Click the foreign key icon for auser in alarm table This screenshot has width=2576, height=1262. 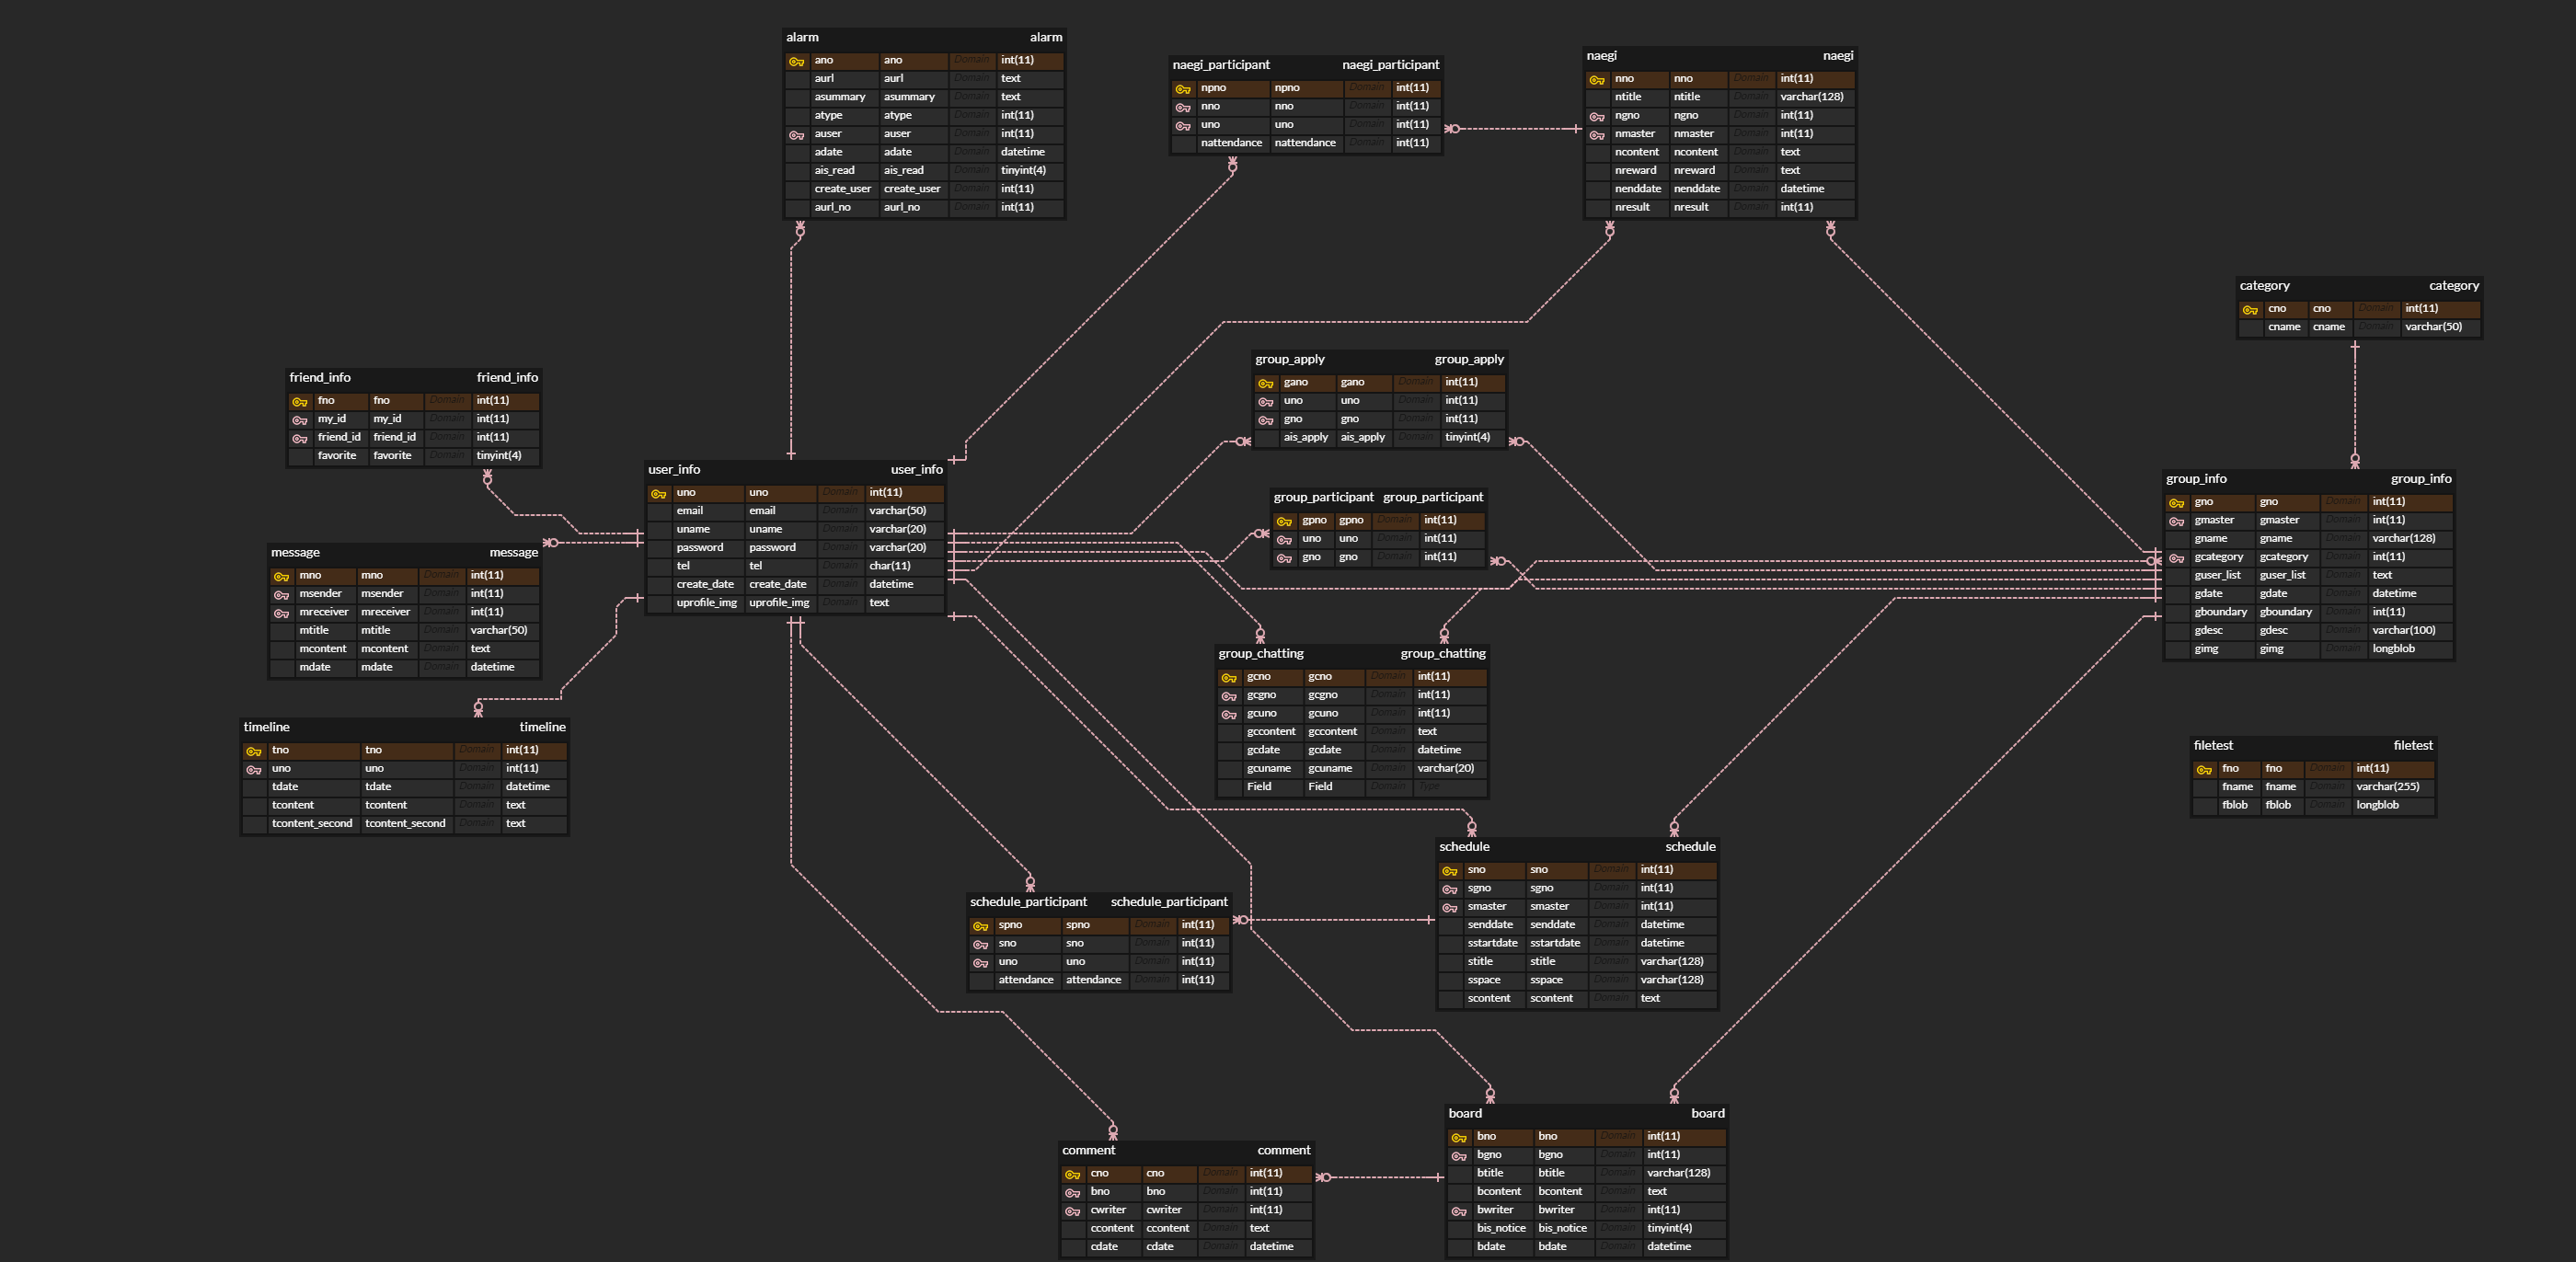click(797, 135)
